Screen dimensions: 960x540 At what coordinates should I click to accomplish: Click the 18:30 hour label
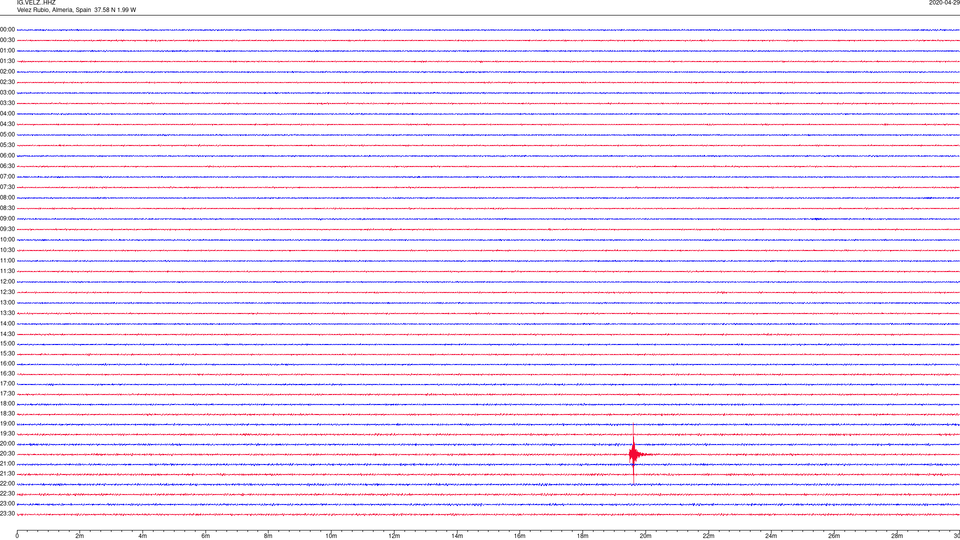point(7,413)
